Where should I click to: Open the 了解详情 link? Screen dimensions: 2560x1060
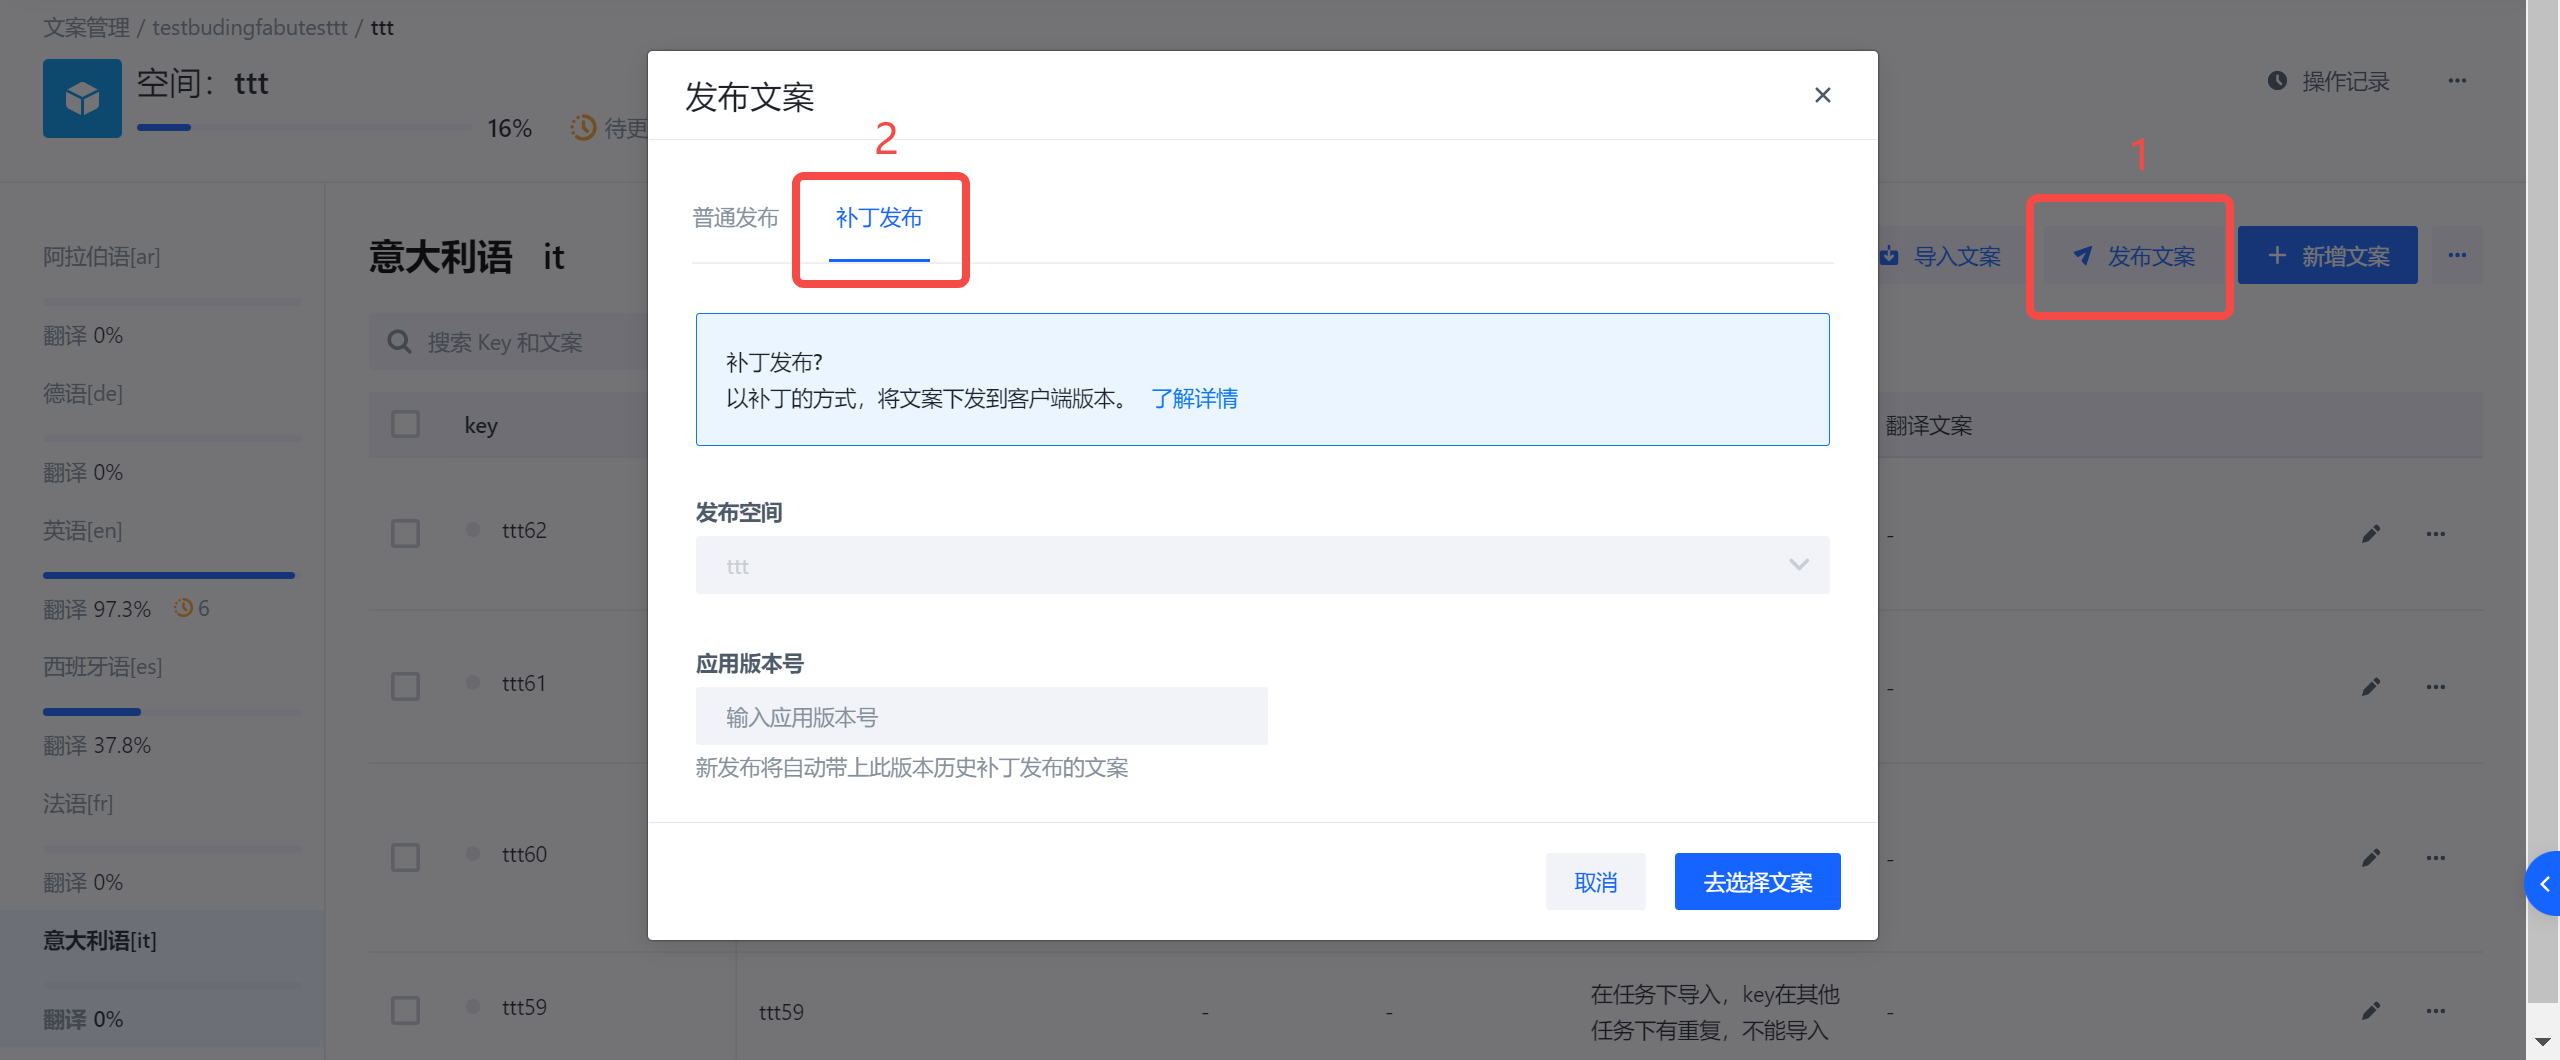tap(1194, 399)
